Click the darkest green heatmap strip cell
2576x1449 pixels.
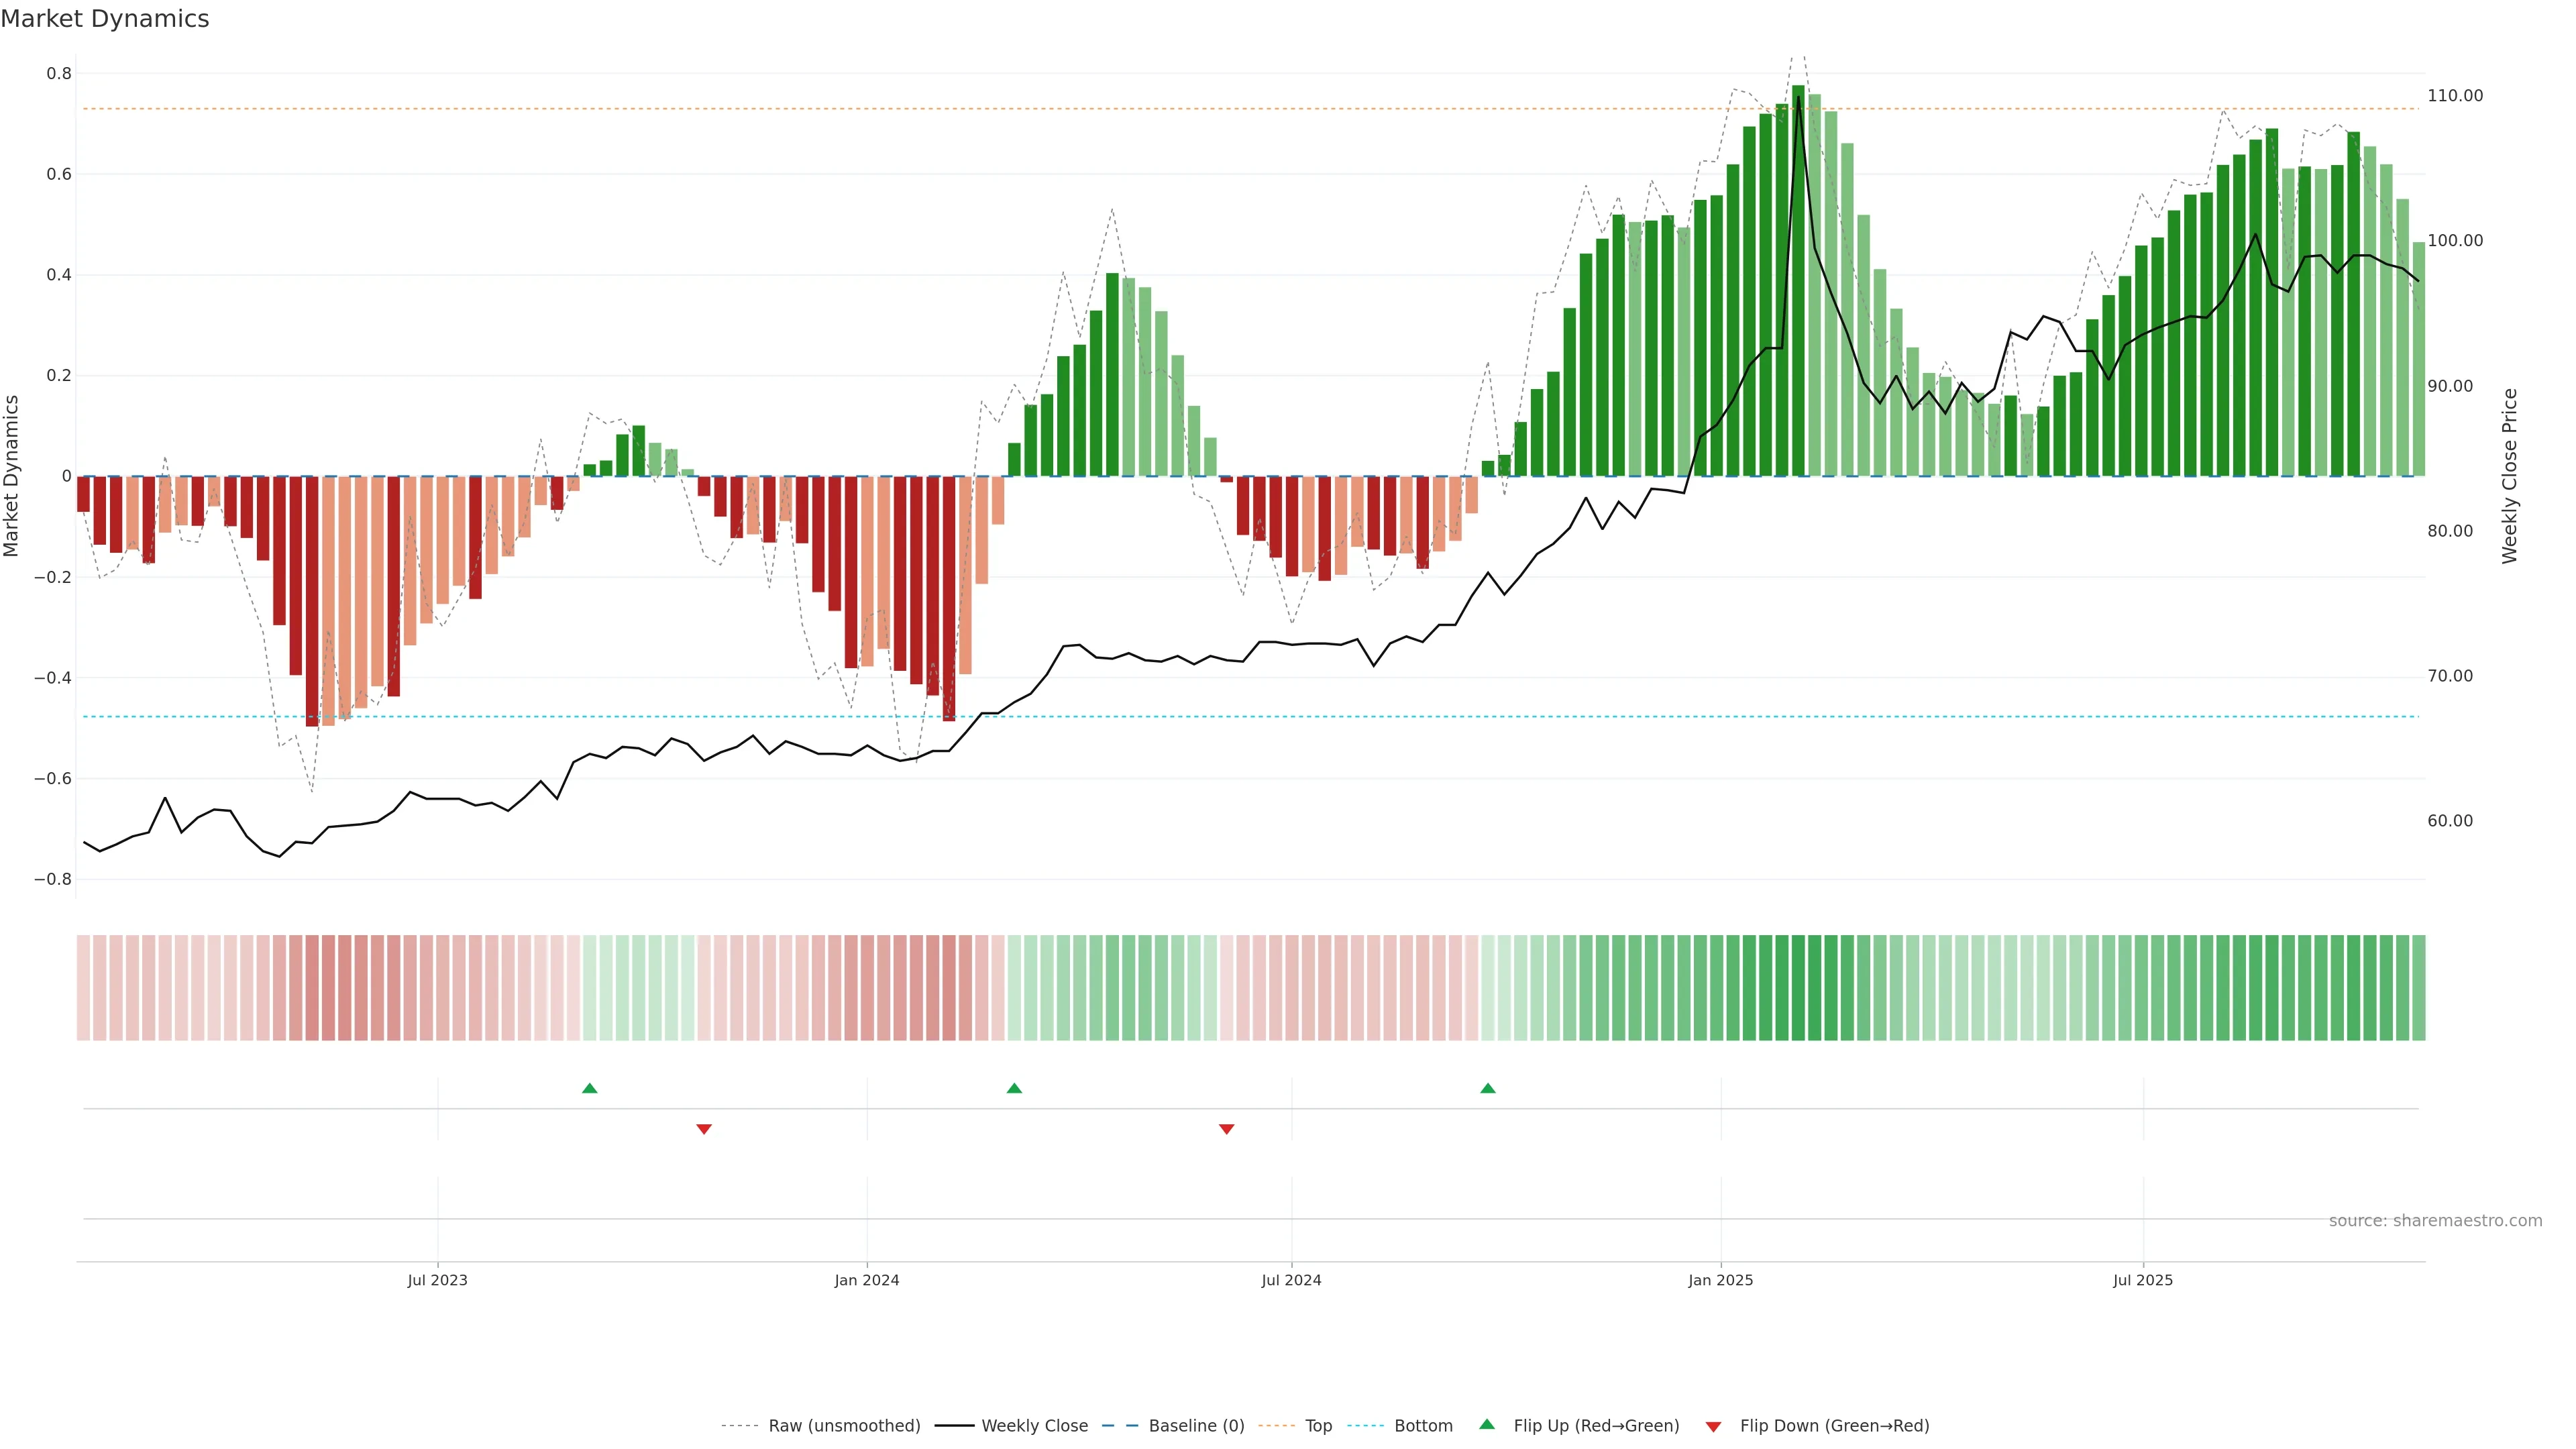(1798, 987)
